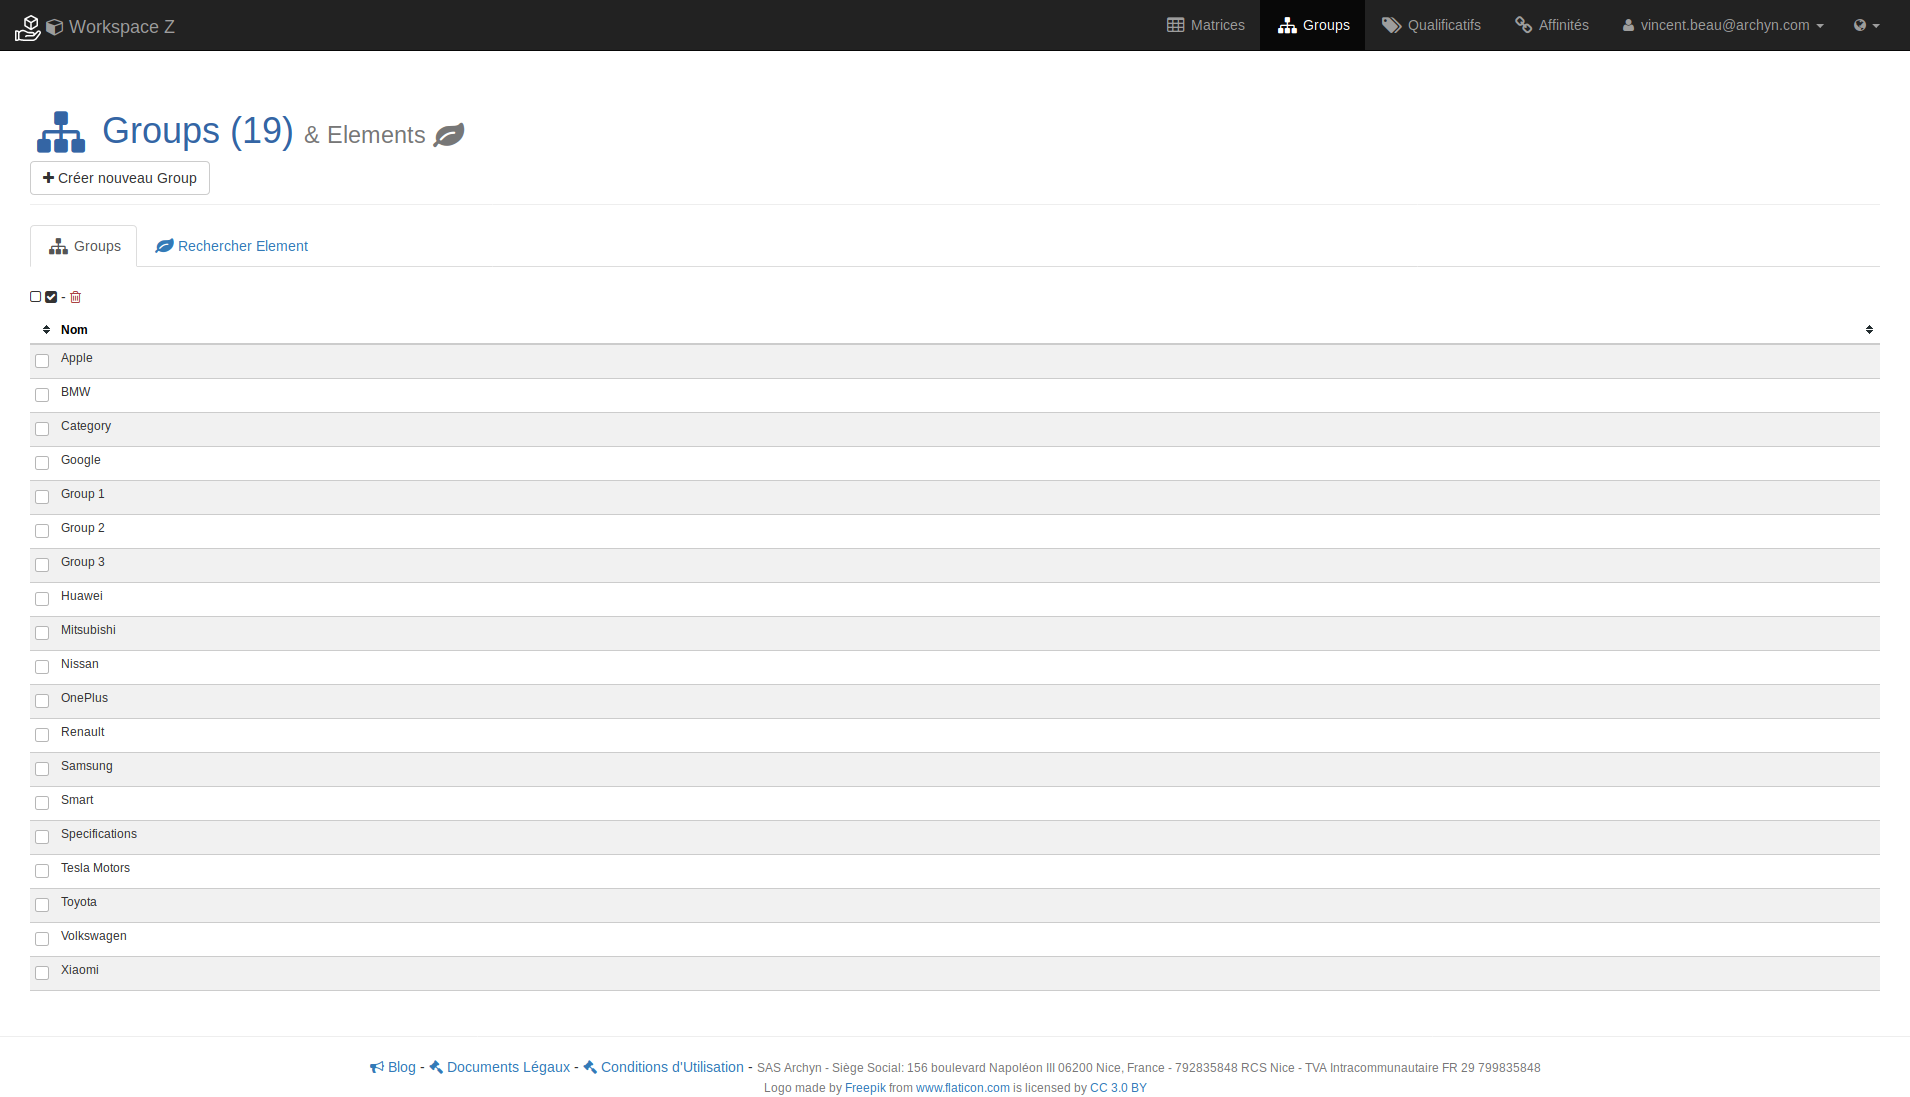Open Groups in the top navigation
The height and width of the screenshot is (1097, 1910).
(1313, 25)
